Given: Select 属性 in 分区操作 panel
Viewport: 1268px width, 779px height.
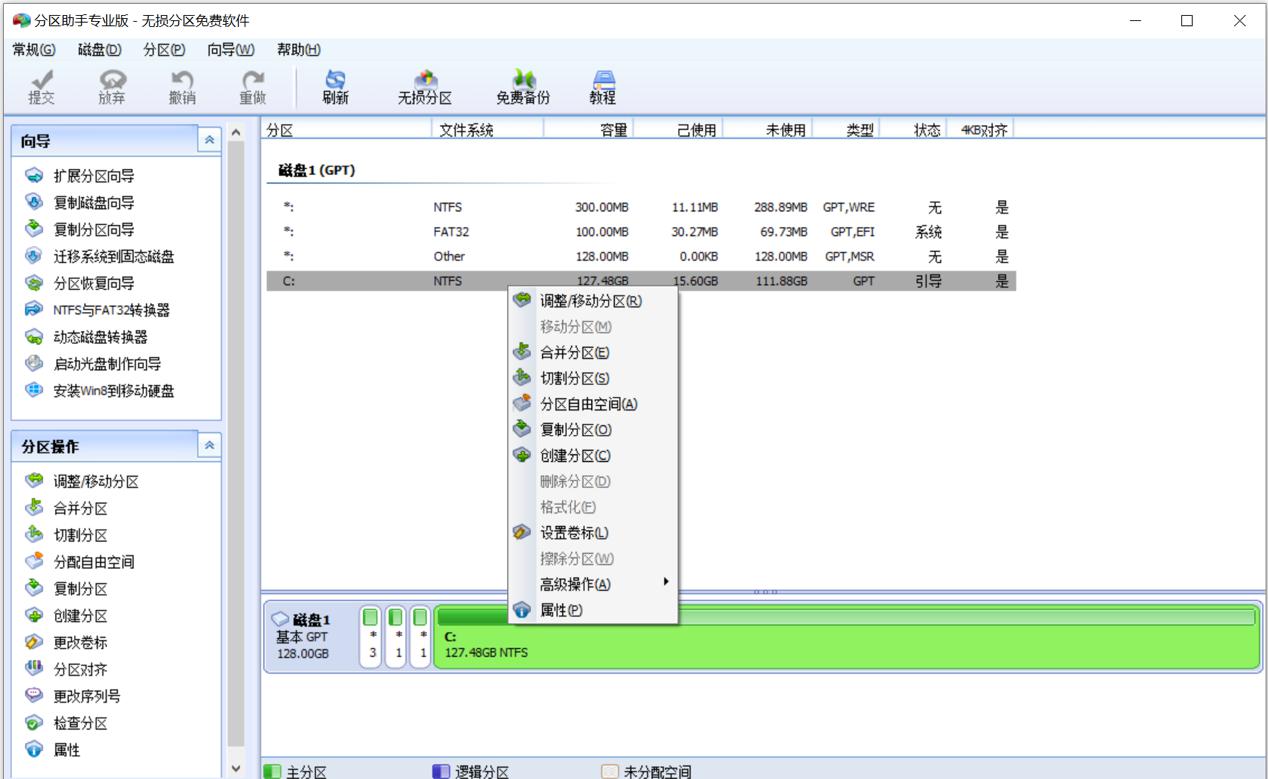Looking at the screenshot, I should pyautogui.click(x=54, y=750).
